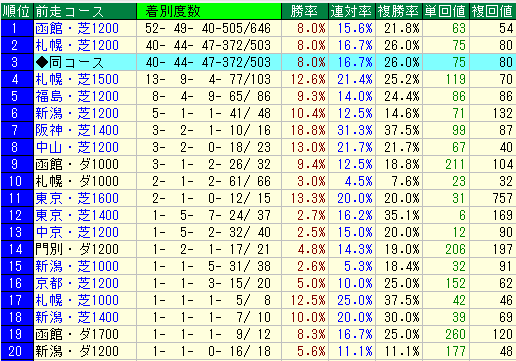Select rank number 7 cell
The image size is (516, 361).
click(x=17, y=130)
